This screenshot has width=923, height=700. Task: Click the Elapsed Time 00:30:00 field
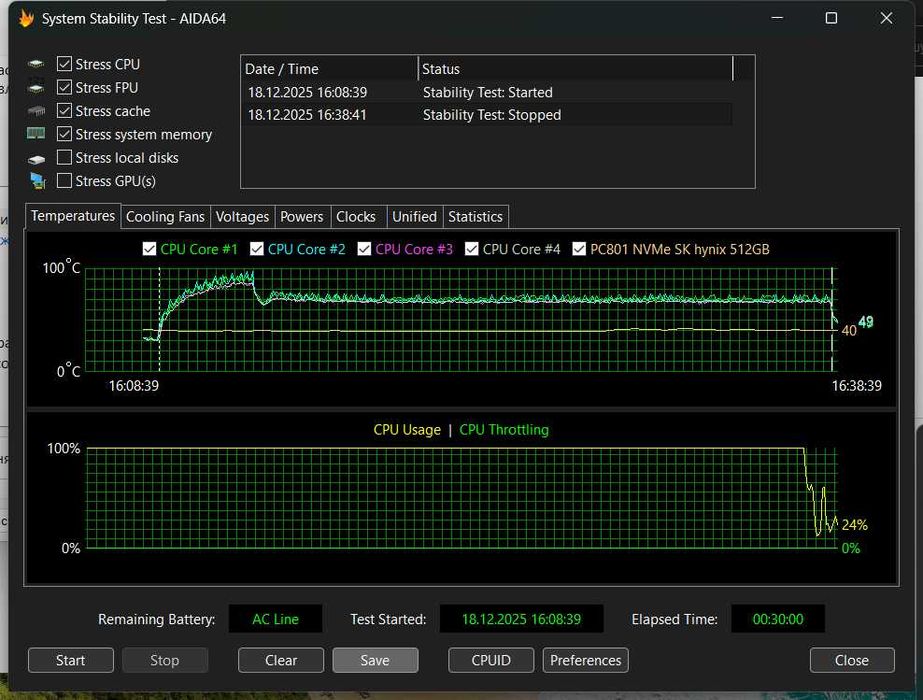point(778,619)
